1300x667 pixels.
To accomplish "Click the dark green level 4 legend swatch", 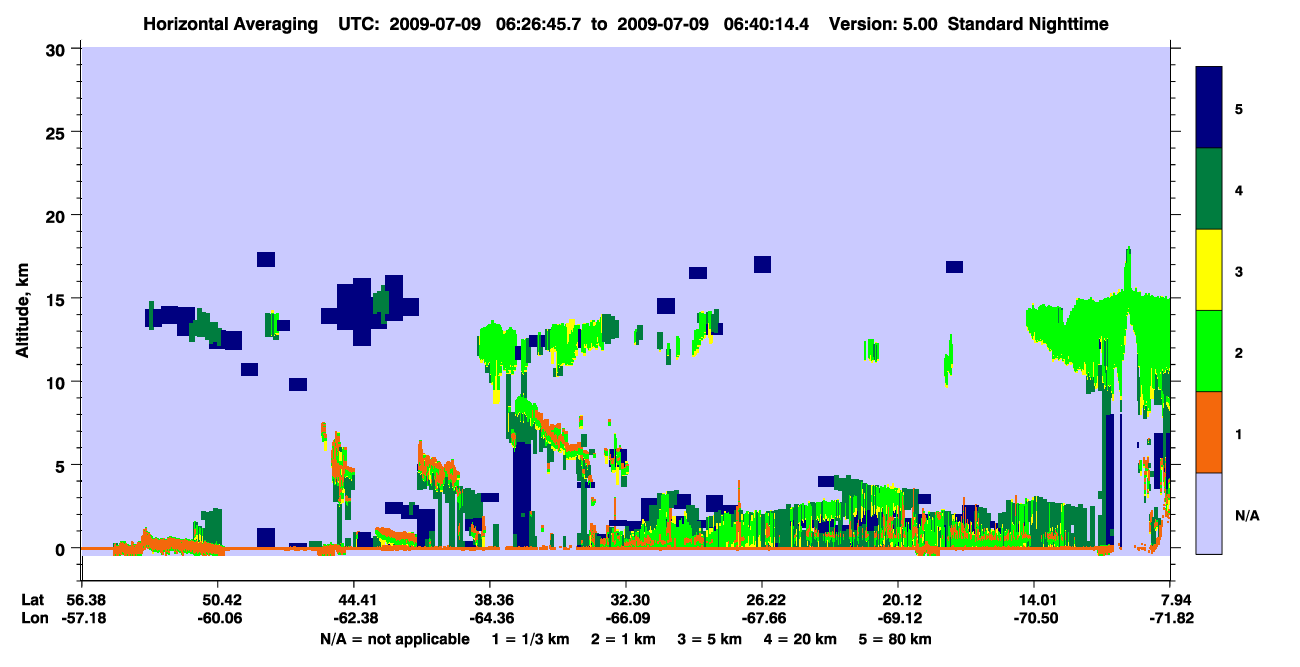I will (1209, 189).
